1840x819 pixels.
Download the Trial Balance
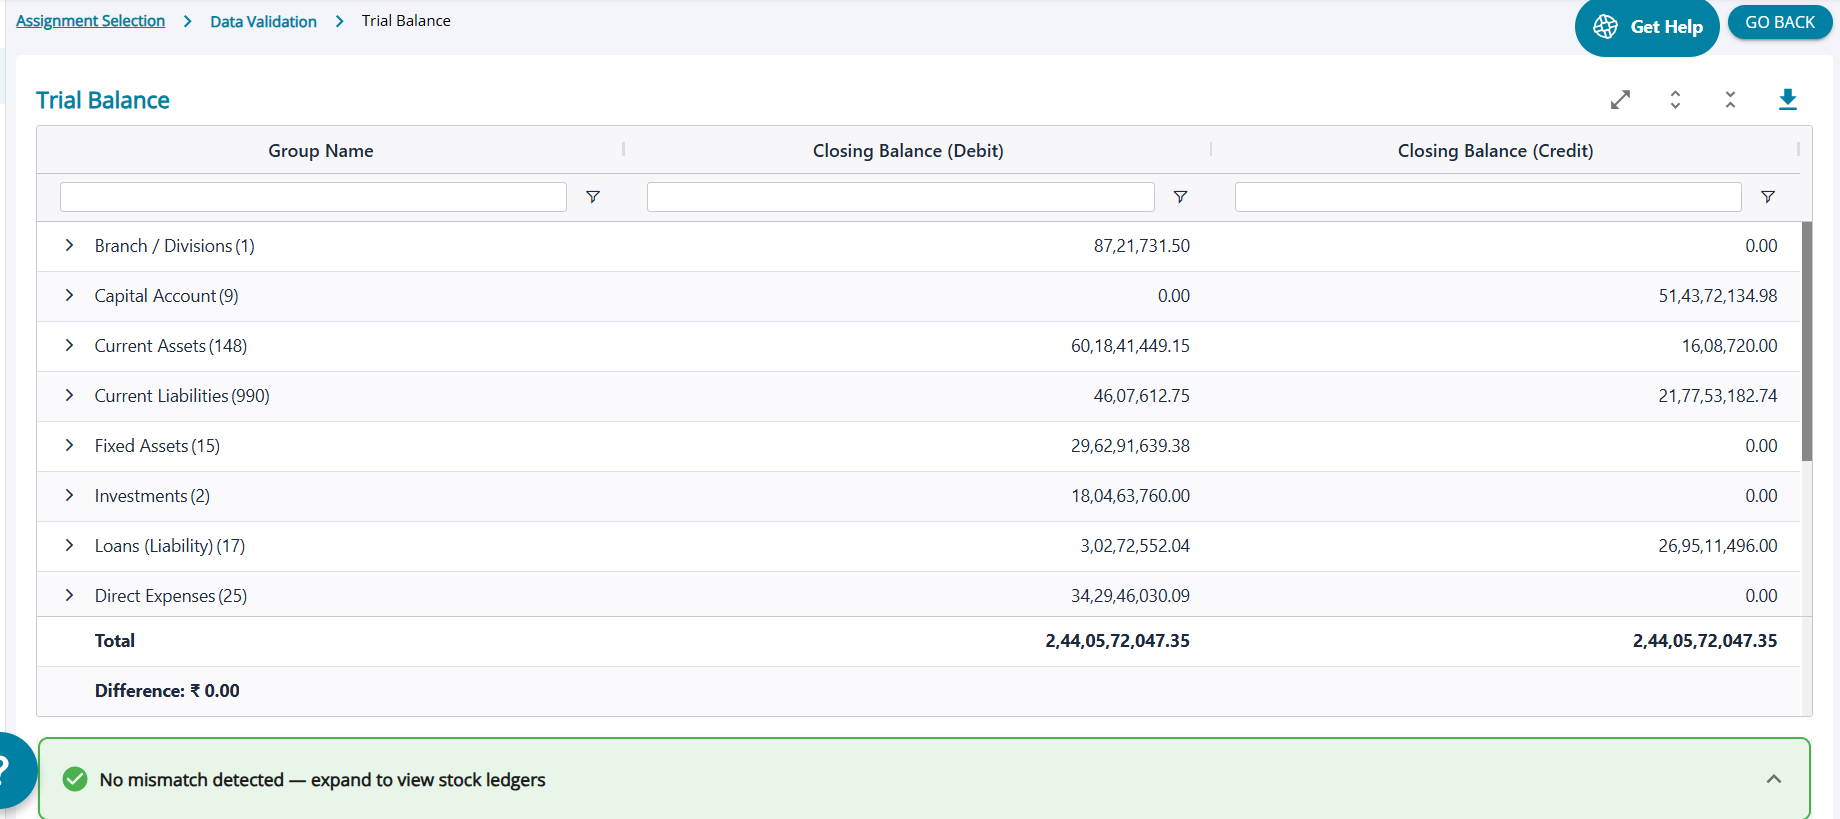coord(1788,100)
